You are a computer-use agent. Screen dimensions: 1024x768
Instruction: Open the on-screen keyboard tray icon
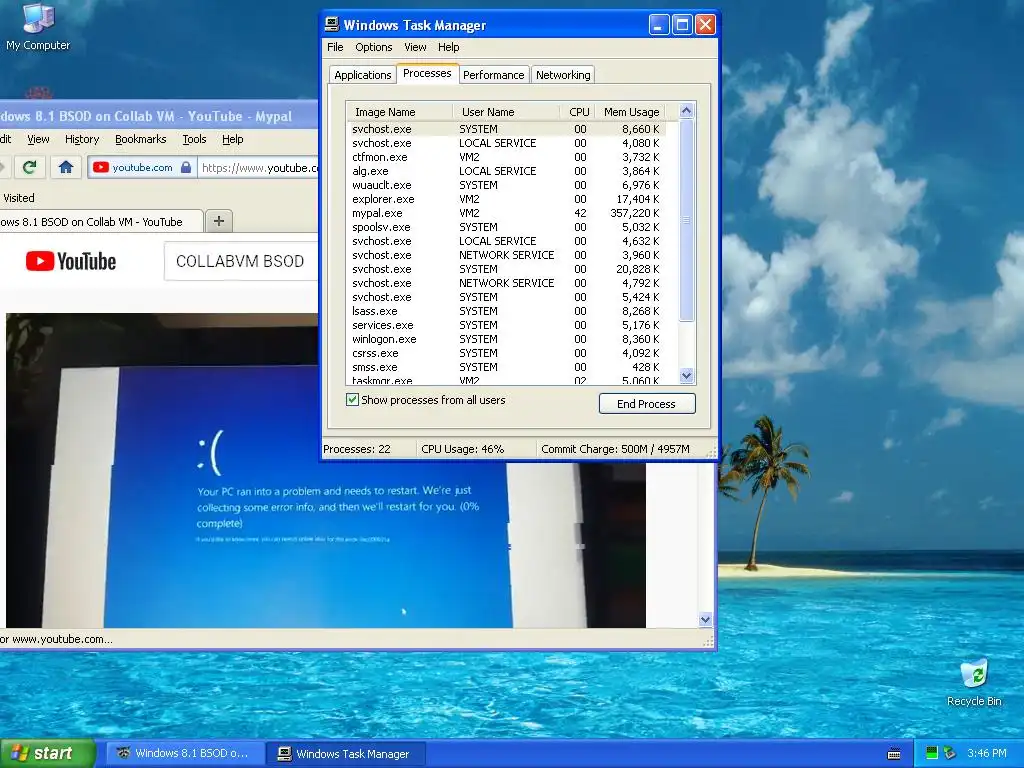894,754
